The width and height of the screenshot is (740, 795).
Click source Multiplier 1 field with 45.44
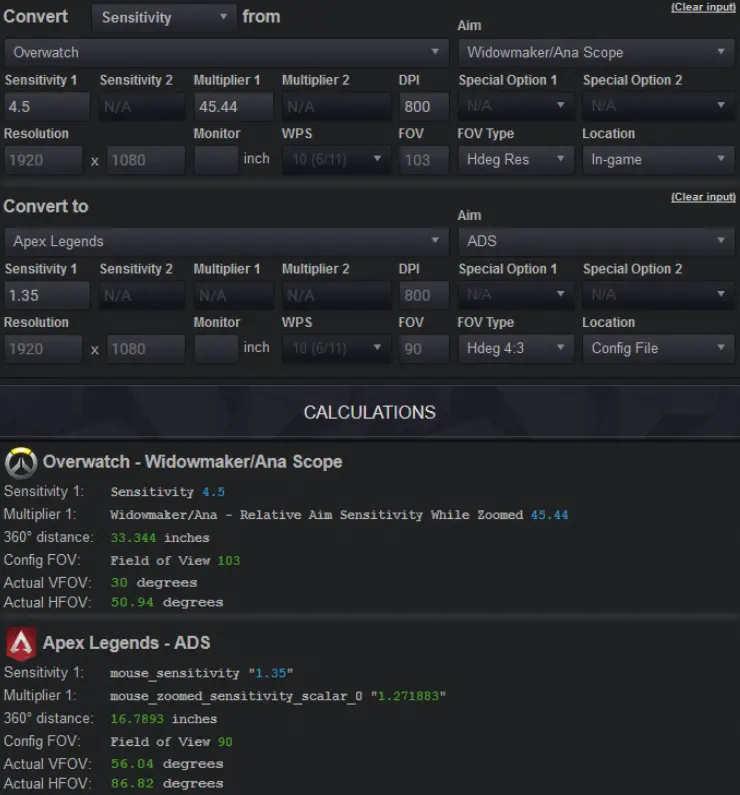(233, 106)
